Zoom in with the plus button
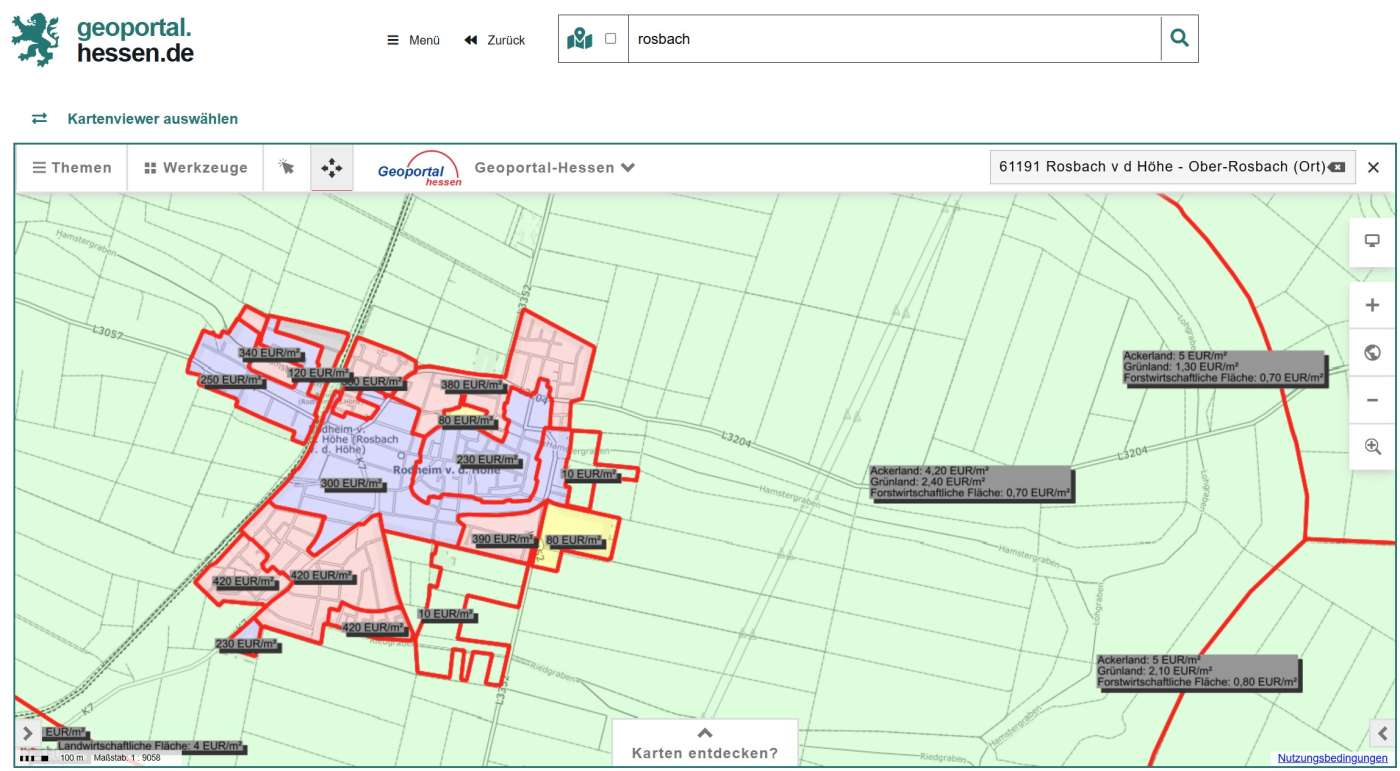Screen dimensions: 1400x771 pyautogui.click(x=1372, y=306)
